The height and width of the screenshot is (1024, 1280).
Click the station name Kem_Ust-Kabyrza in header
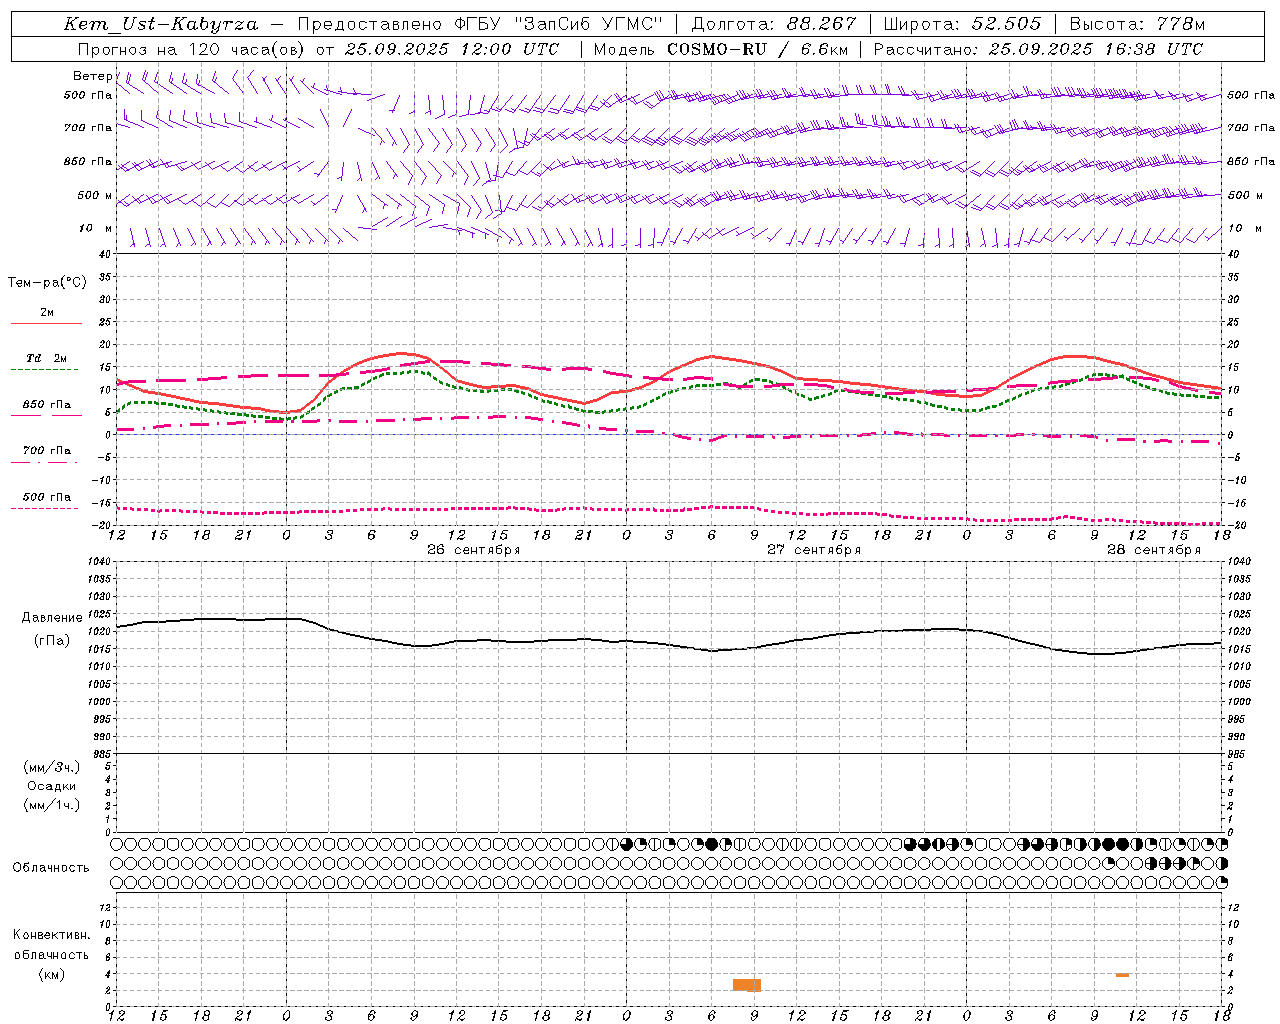click(160, 24)
